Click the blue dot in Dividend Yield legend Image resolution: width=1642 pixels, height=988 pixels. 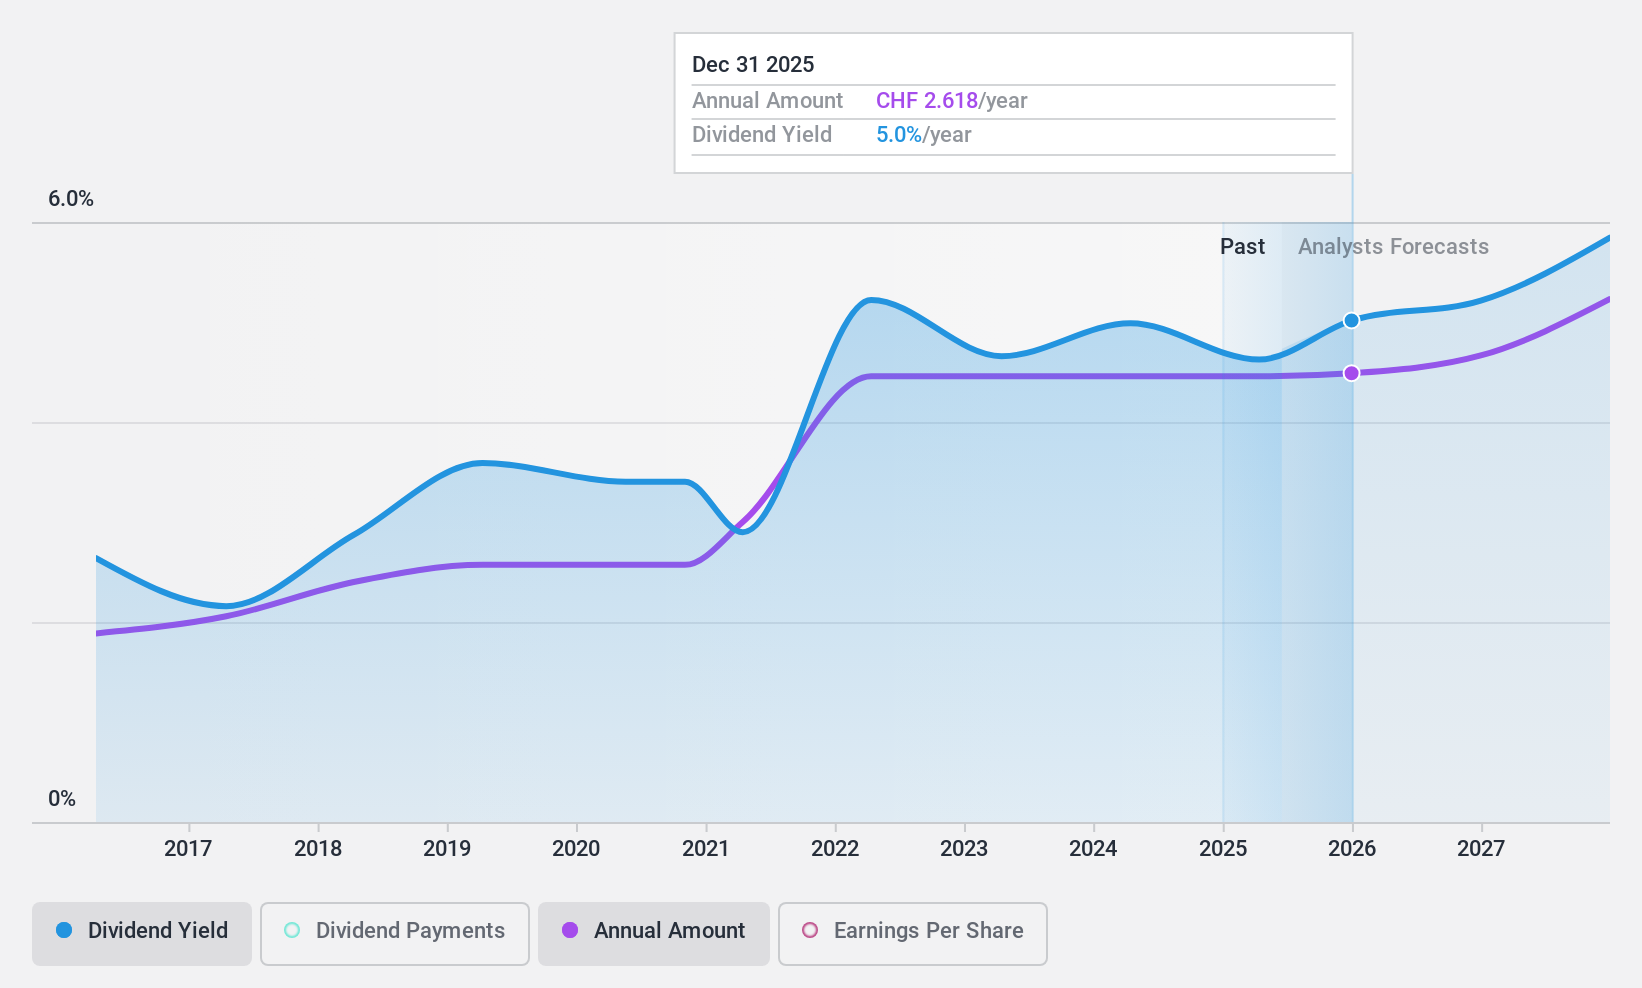click(64, 930)
